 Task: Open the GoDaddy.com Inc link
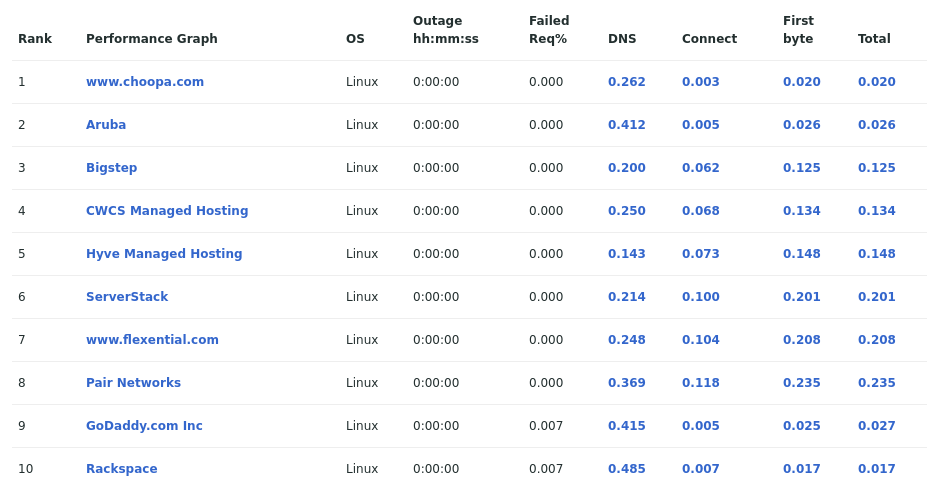coord(144,426)
